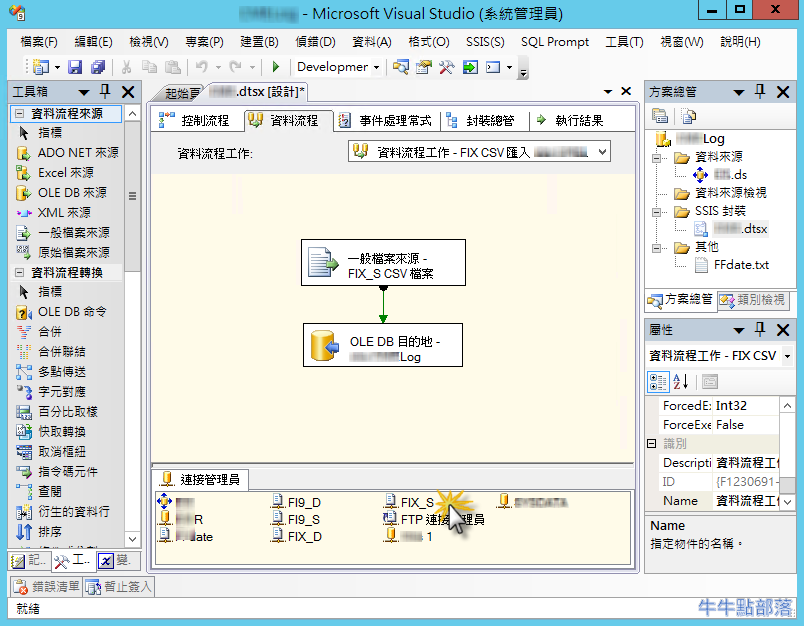The image size is (804, 626).
Task: Open the SSIS(S) menu
Action: click(x=485, y=42)
